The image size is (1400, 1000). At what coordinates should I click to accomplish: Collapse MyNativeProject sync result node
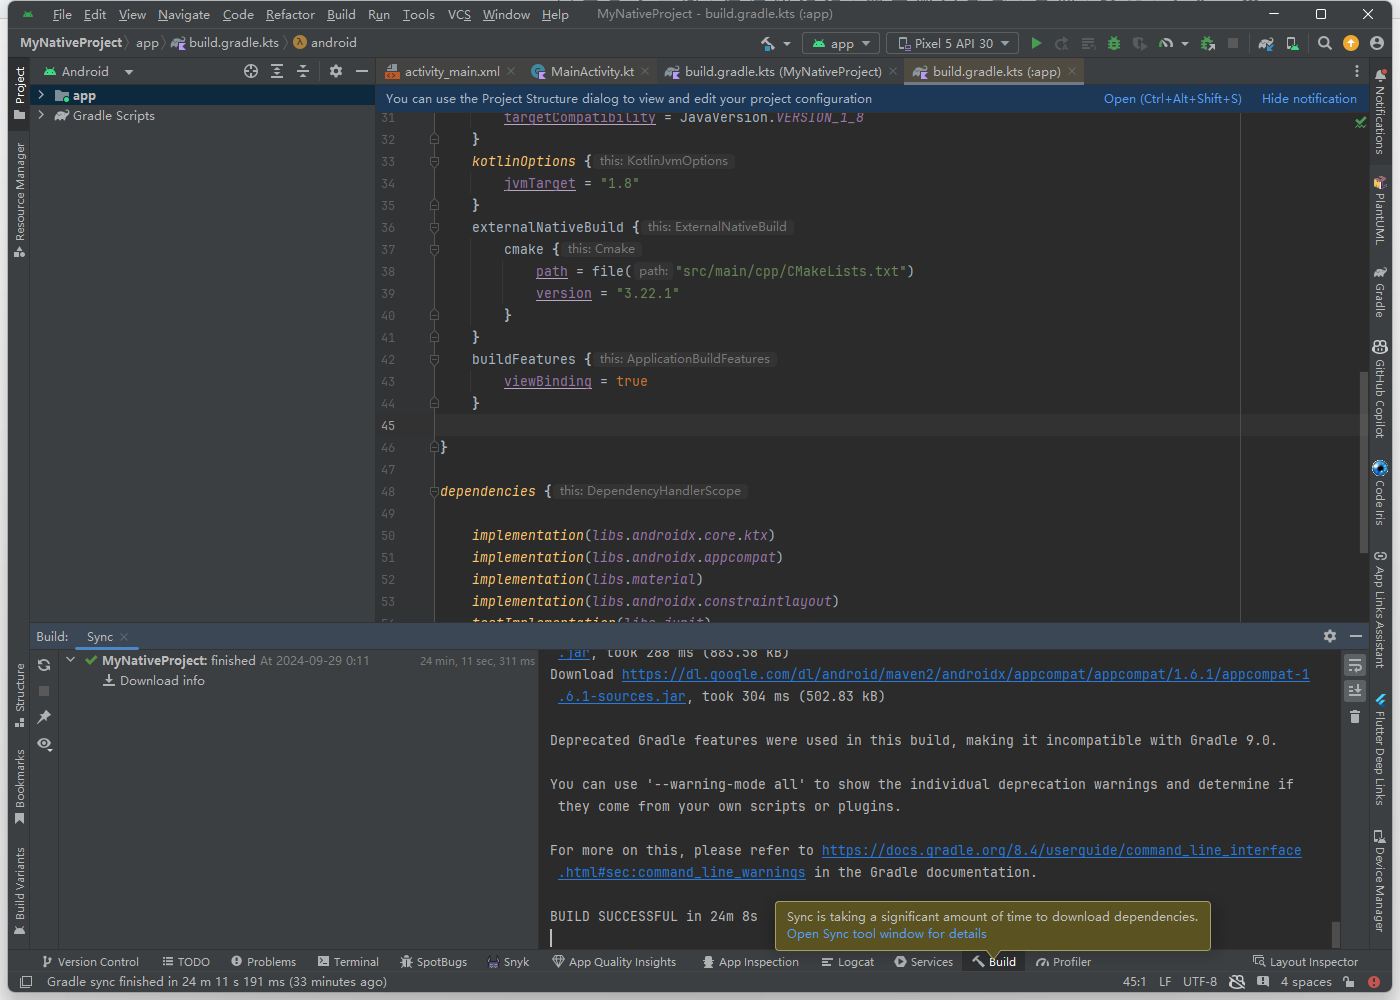(70, 660)
